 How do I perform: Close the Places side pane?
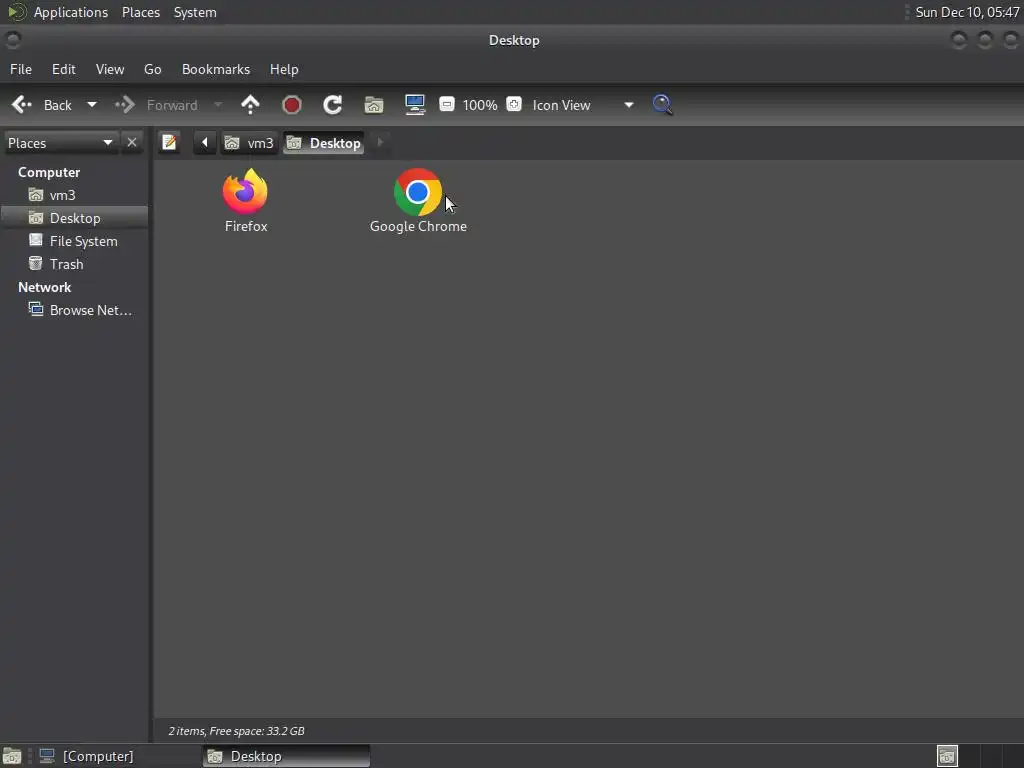tap(132, 142)
